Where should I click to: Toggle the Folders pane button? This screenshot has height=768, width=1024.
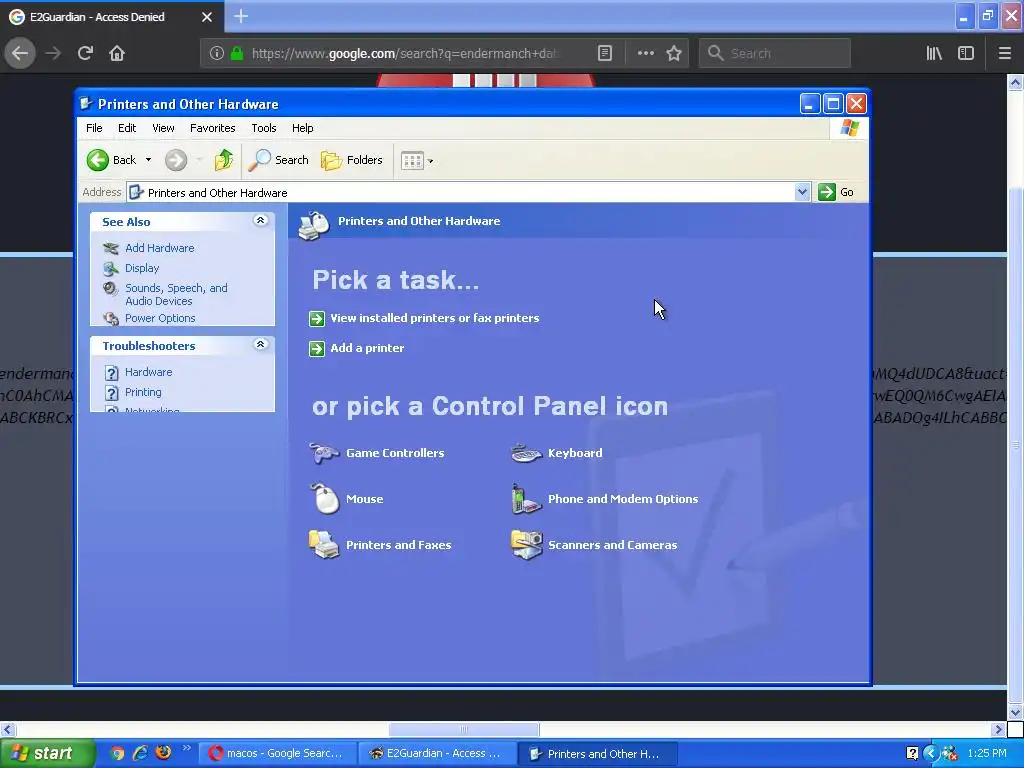[352, 160]
